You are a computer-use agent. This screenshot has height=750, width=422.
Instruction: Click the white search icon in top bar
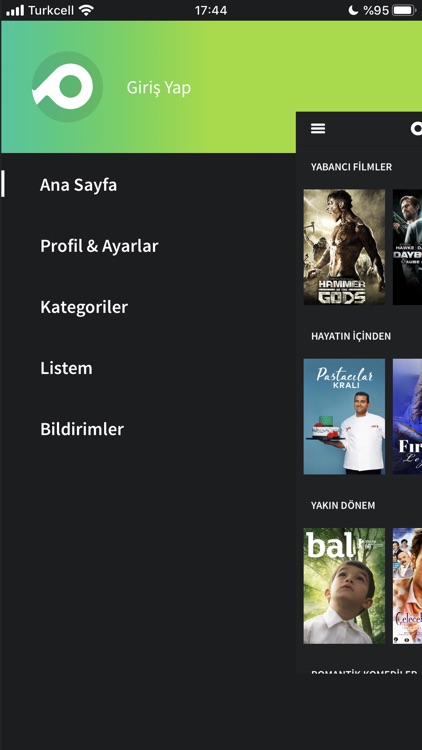pyautogui.click(x=416, y=128)
